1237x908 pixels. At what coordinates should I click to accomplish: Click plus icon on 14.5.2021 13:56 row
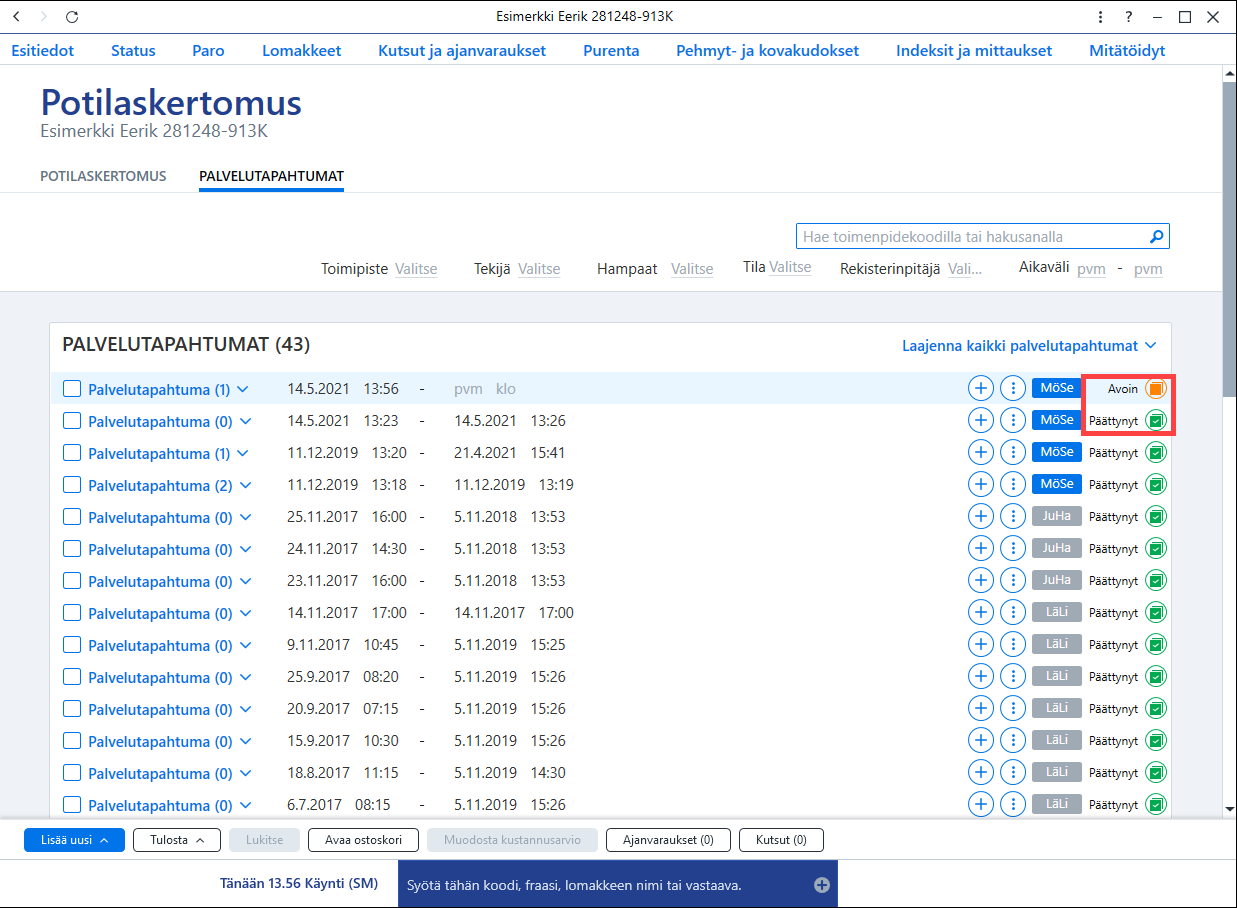pyautogui.click(x=981, y=388)
